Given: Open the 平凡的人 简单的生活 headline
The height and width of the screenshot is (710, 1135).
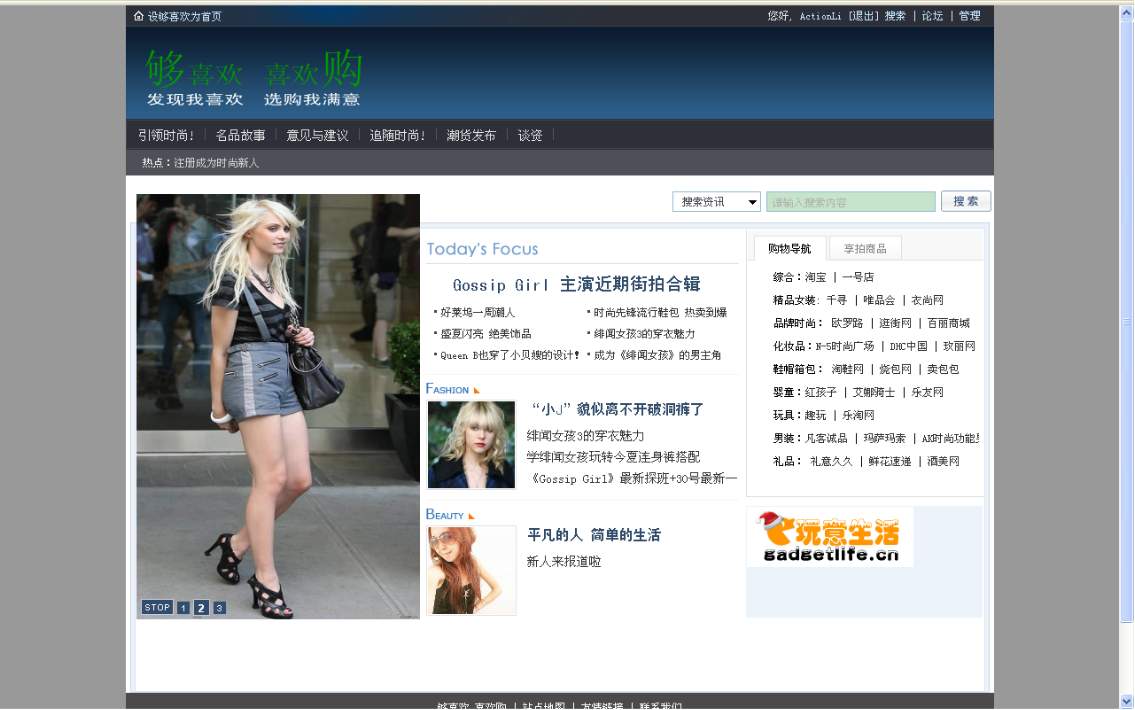Looking at the screenshot, I should pos(594,535).
